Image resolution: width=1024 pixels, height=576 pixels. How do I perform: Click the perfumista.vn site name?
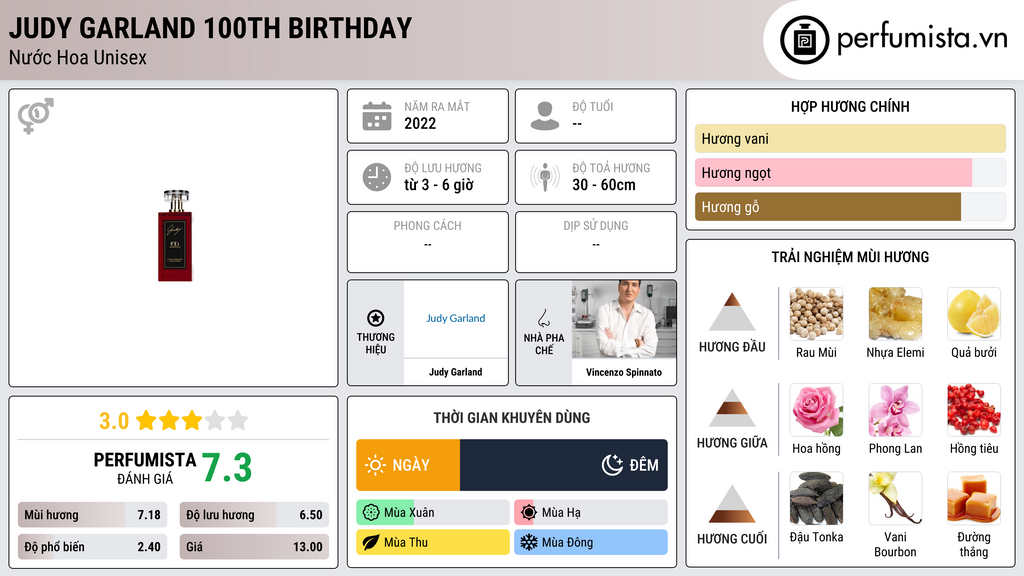922,39
